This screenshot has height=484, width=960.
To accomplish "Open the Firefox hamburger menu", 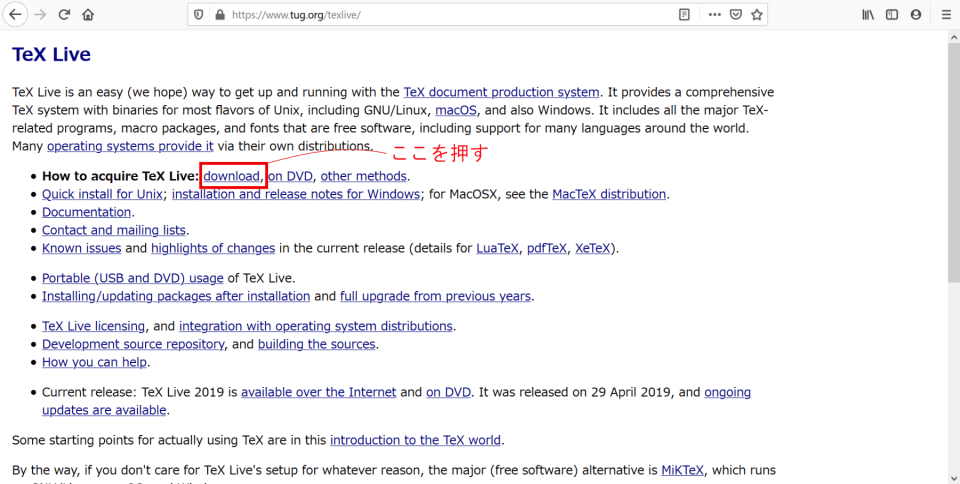I will [x=946, y=15].
